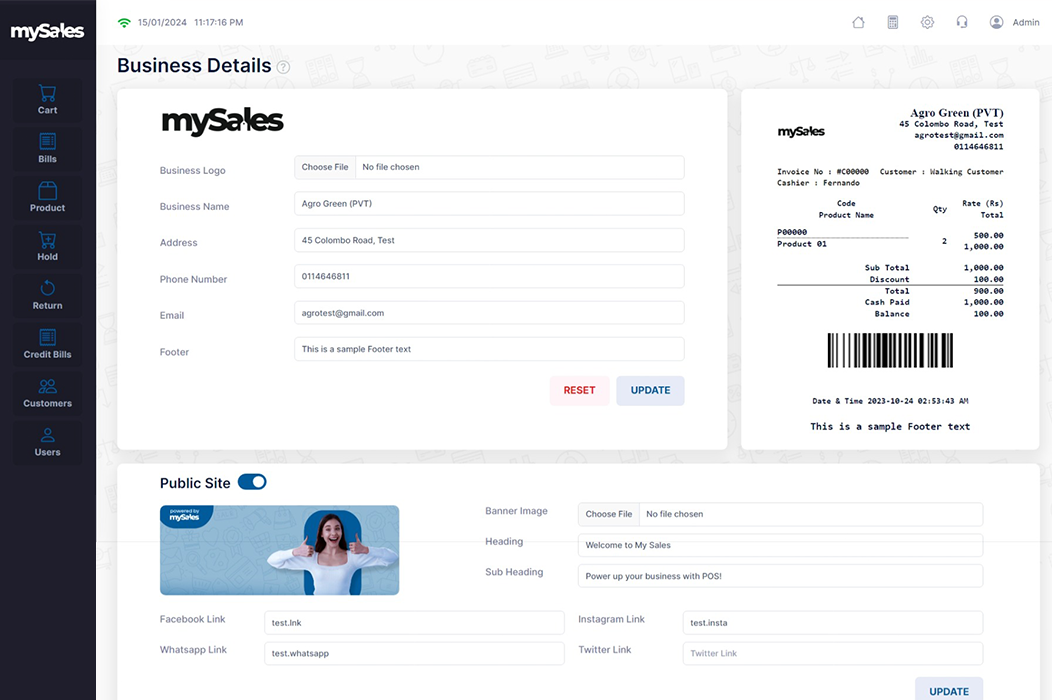
Task: Open Credit Bills from sidebar
Action: (x=47, y=344)
